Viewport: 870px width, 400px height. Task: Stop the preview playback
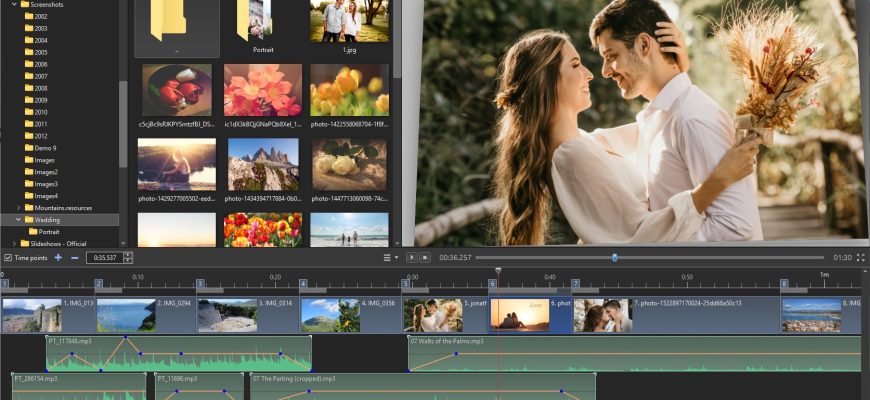coord(424,257)
